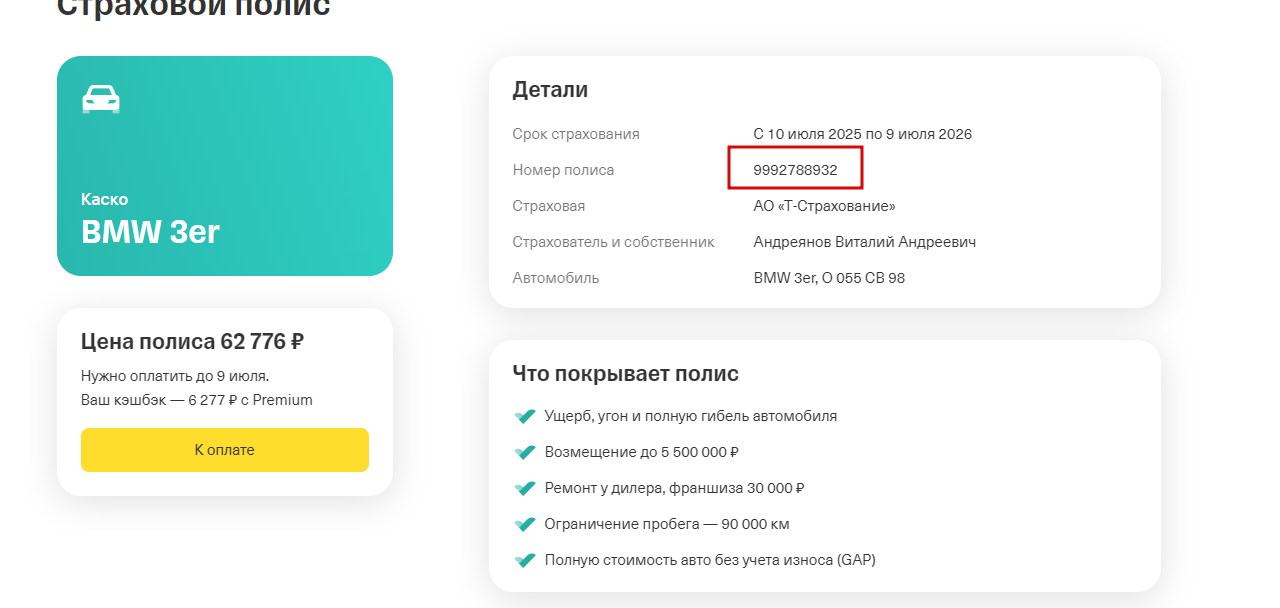This screenshot has width=1280, height=608.
Task: Click checkmark icon beside Ремонт у дилера
Action: point(525,488)
